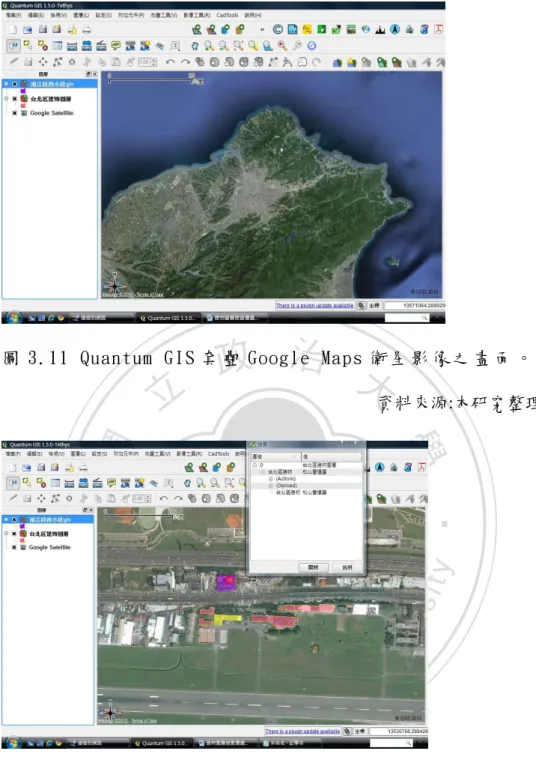
Task: Click Redo arrow in coastline QGIS window
Action: [185, 62]
